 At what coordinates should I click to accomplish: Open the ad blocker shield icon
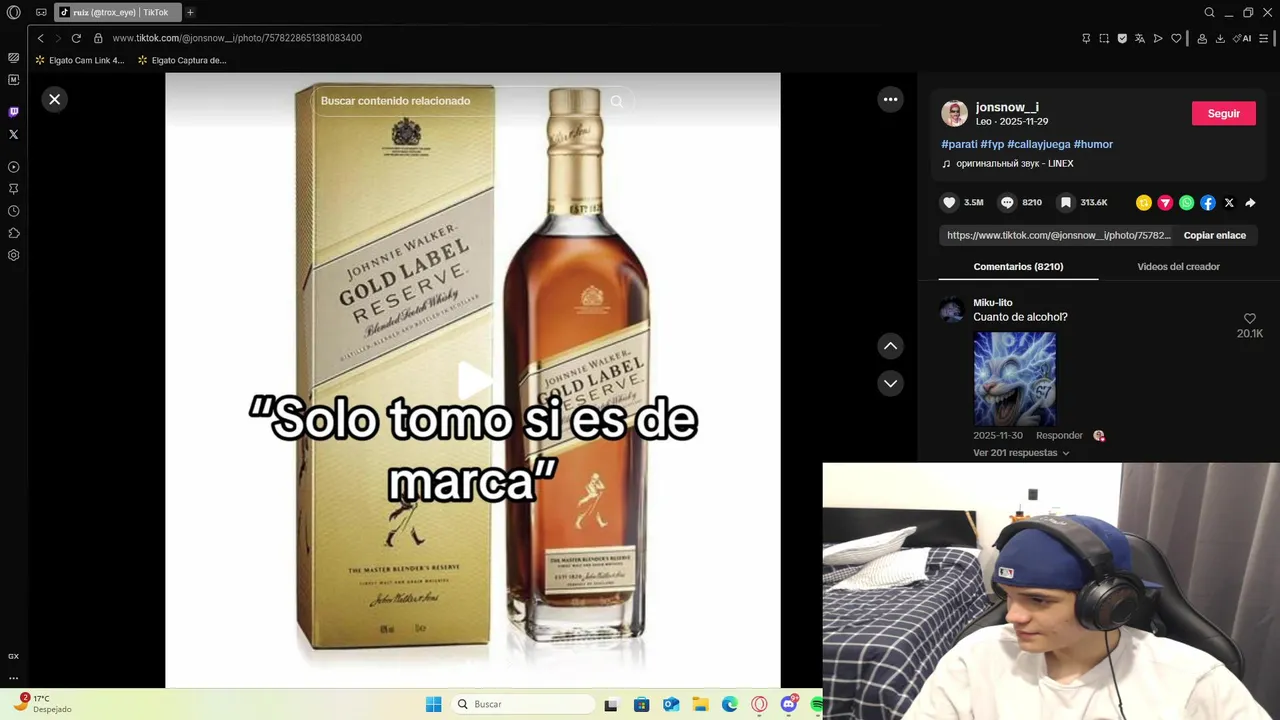[x=1122, y=38]
